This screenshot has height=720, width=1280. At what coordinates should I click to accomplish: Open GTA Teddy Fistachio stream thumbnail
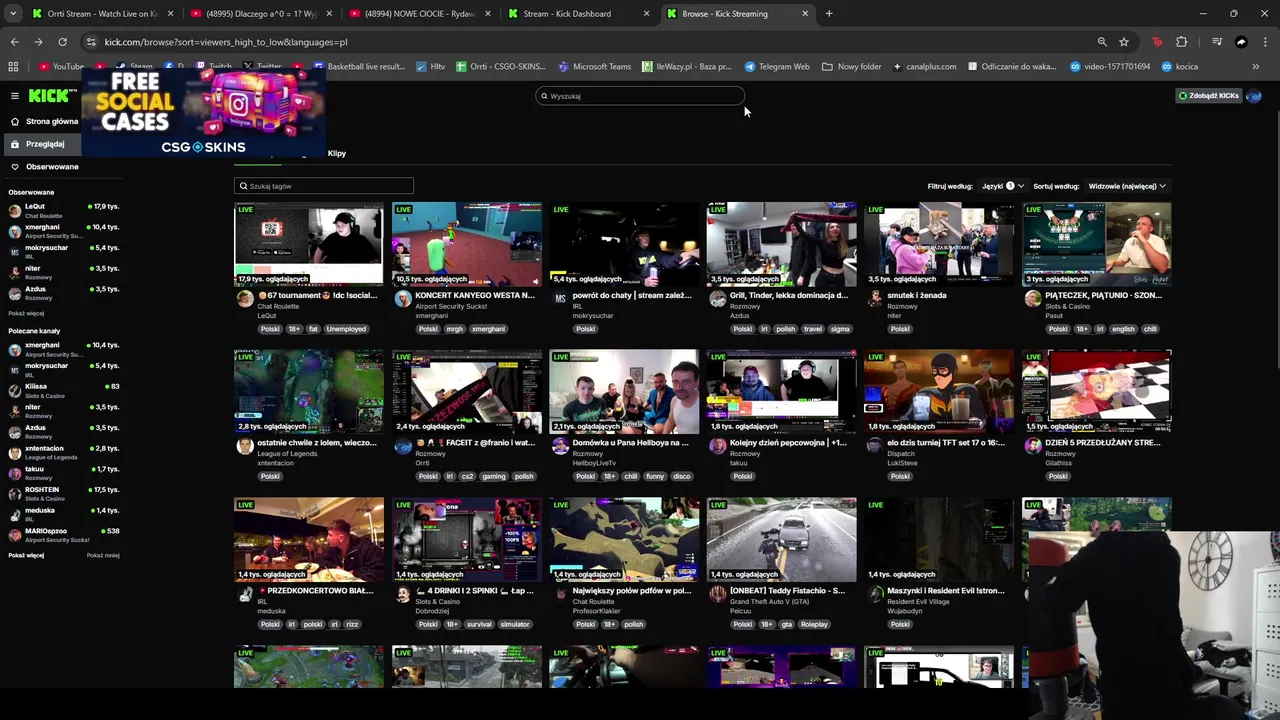(x=781, y=539)
